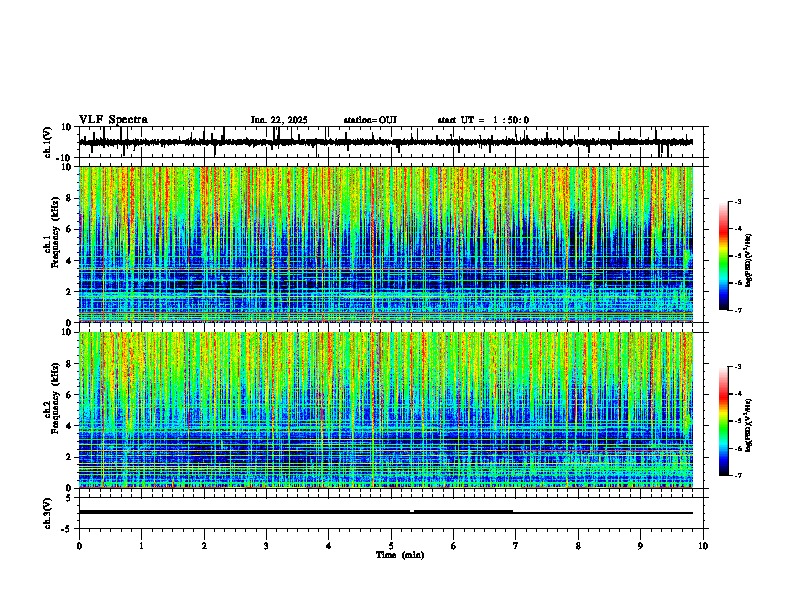
Task: Click the ch.2 Frequency (kHz) axis label
Action: point(55,398)
